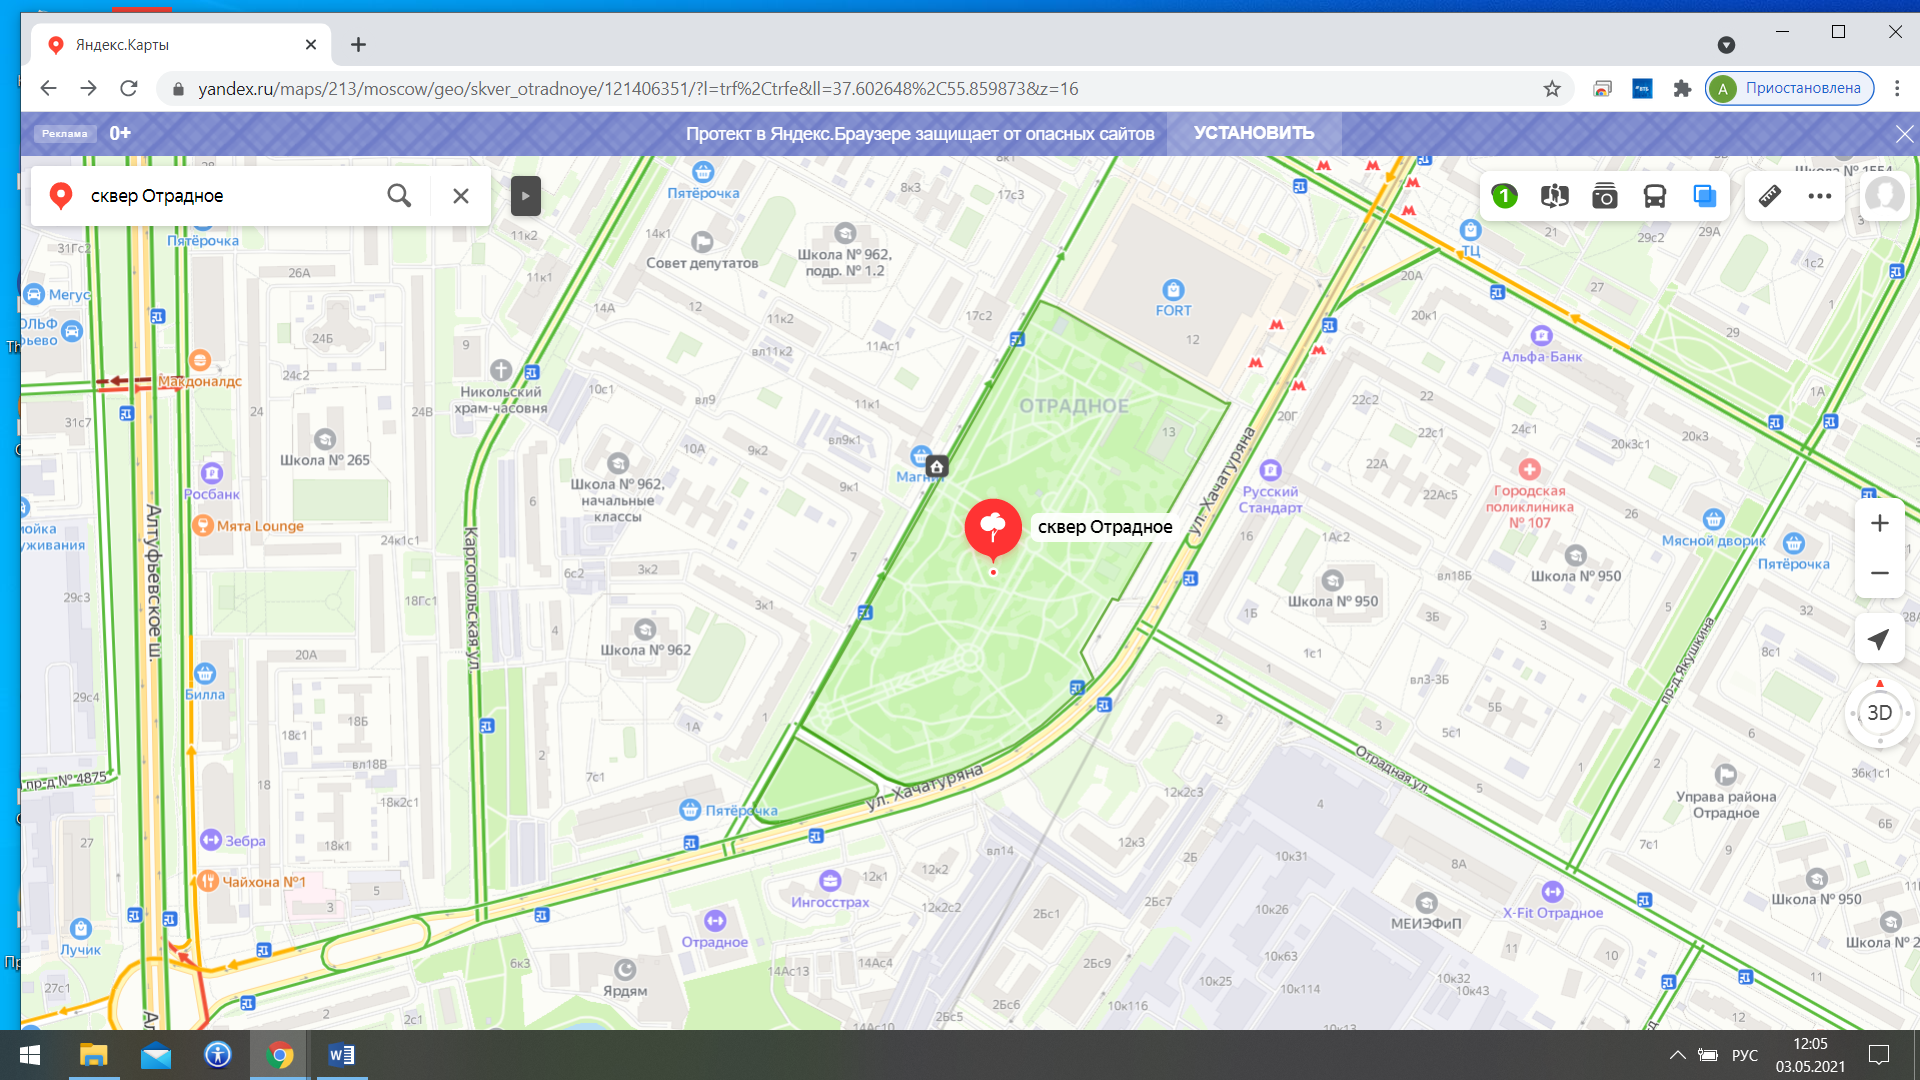Select the Яндекс.Карты tab

[180, 45]
